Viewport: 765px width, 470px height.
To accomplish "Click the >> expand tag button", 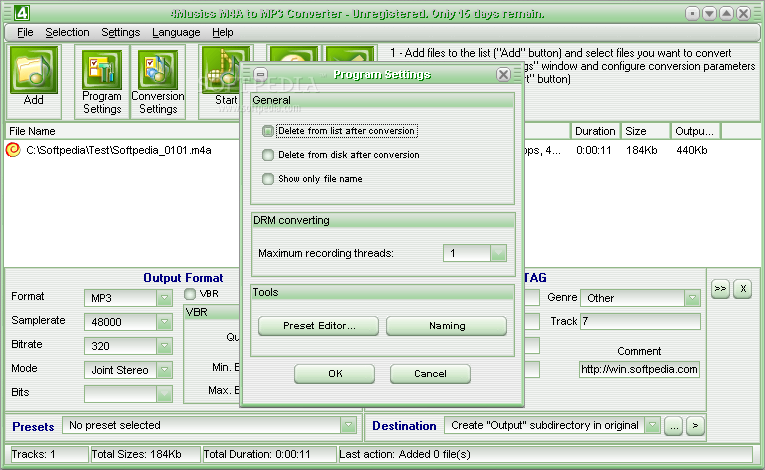I will (x=720, y=288).
